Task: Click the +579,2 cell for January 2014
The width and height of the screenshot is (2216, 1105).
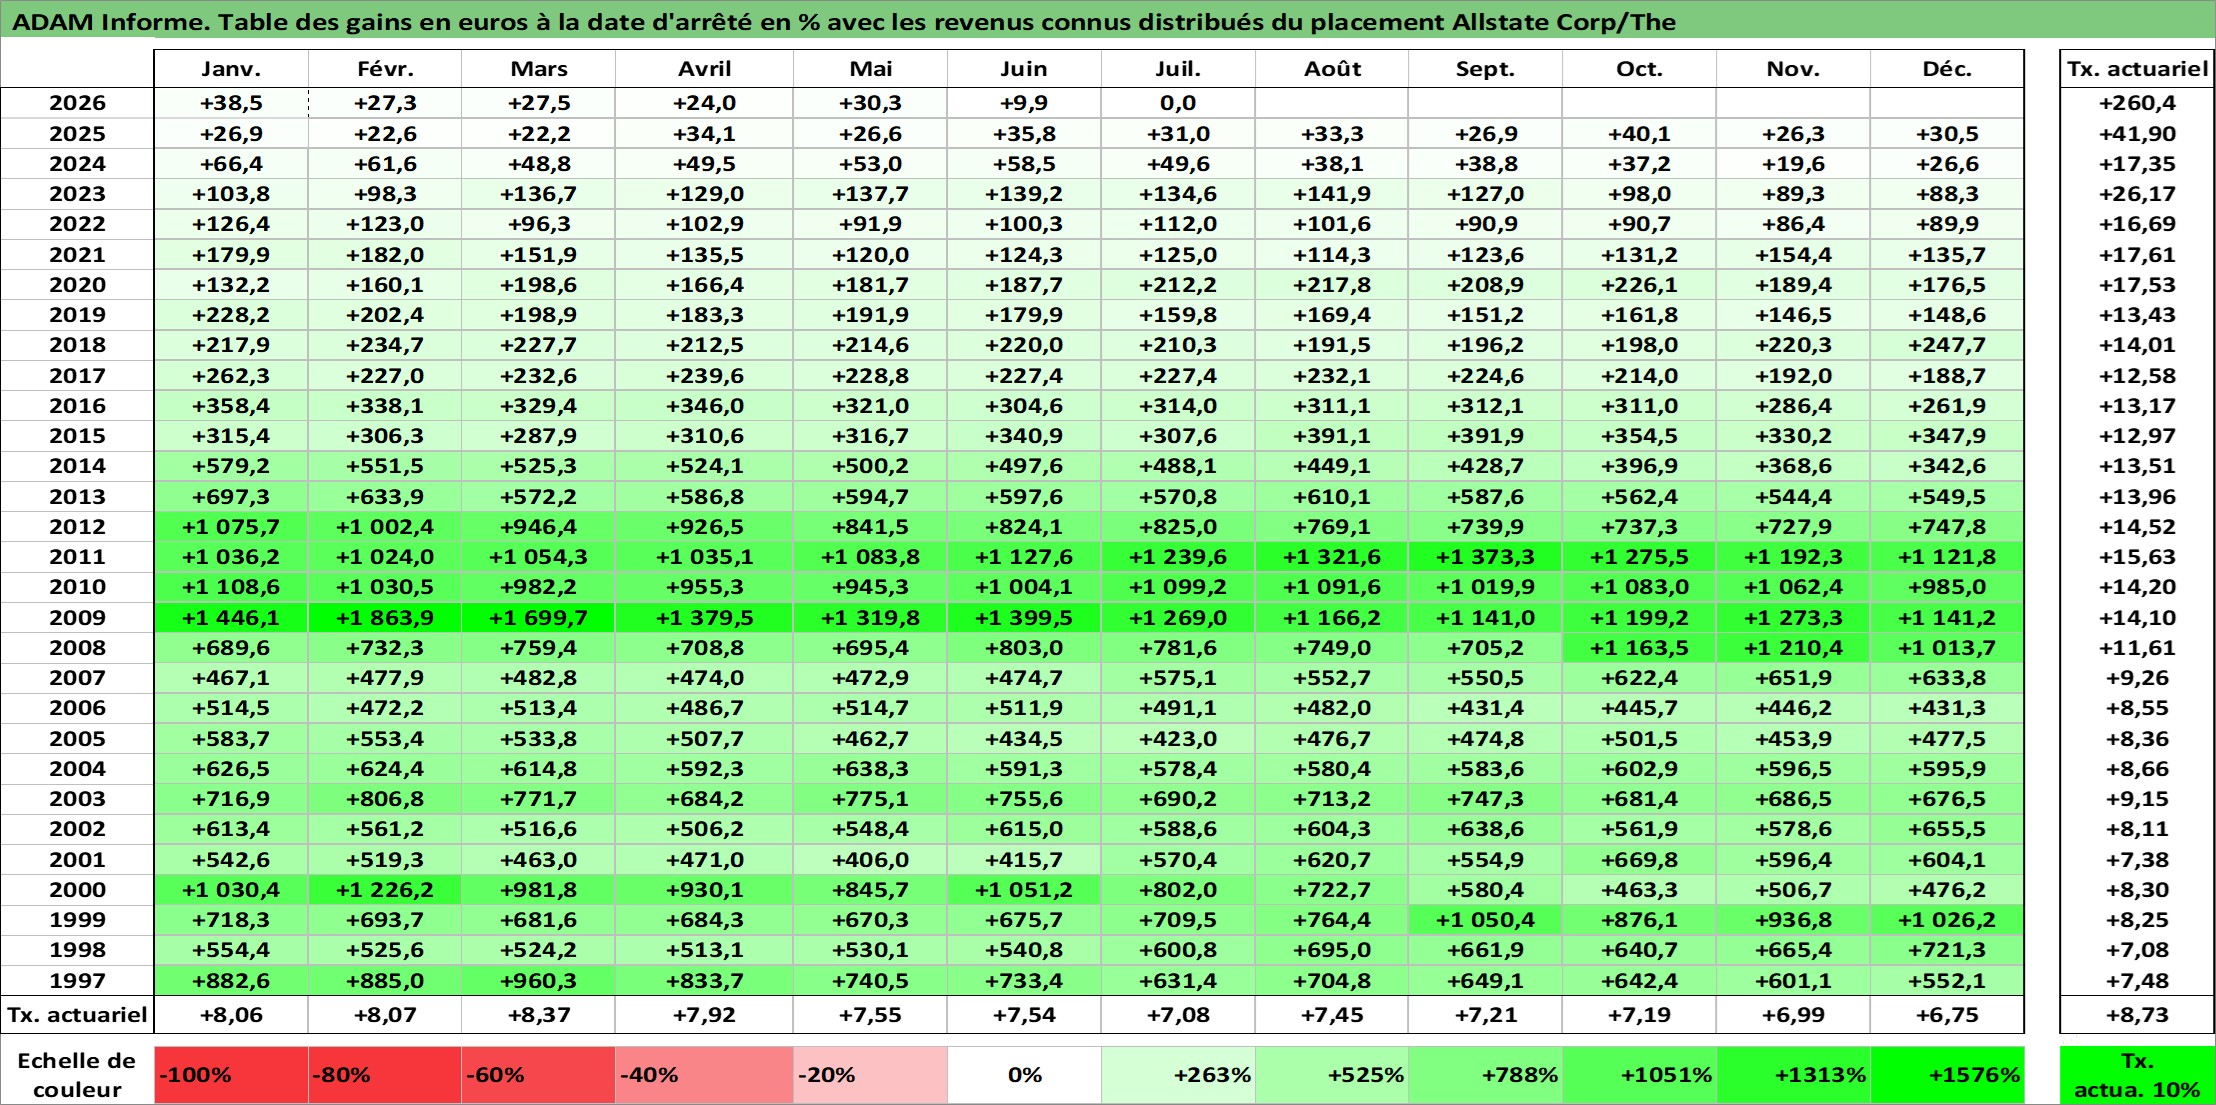Action: click(231, 466)
